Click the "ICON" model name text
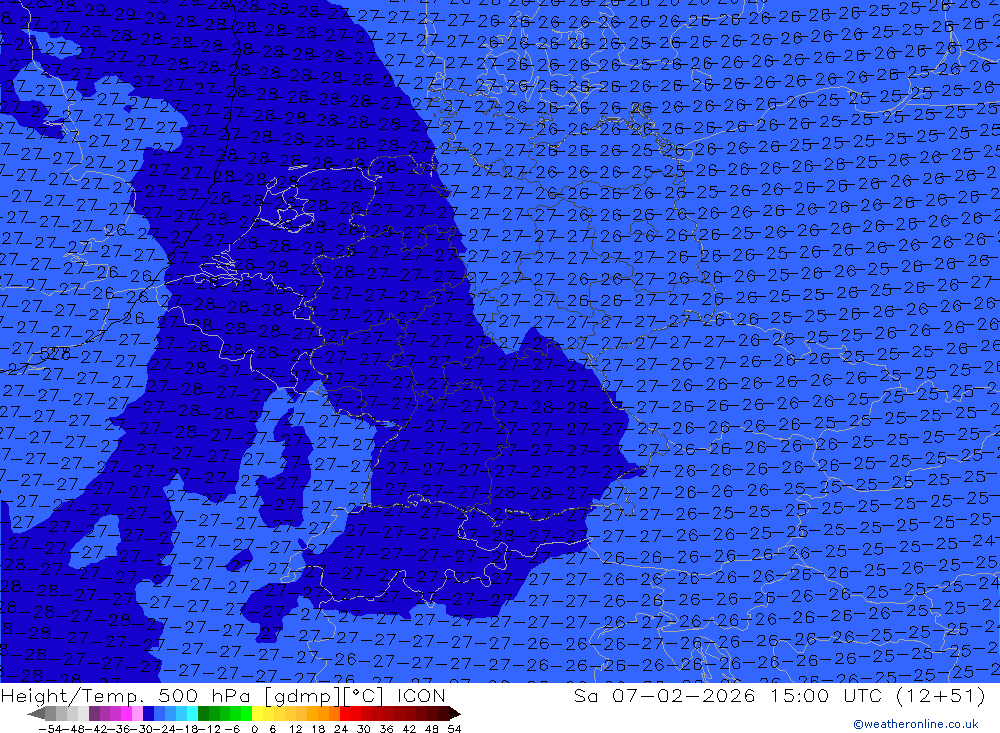 (x=421, y=695)
